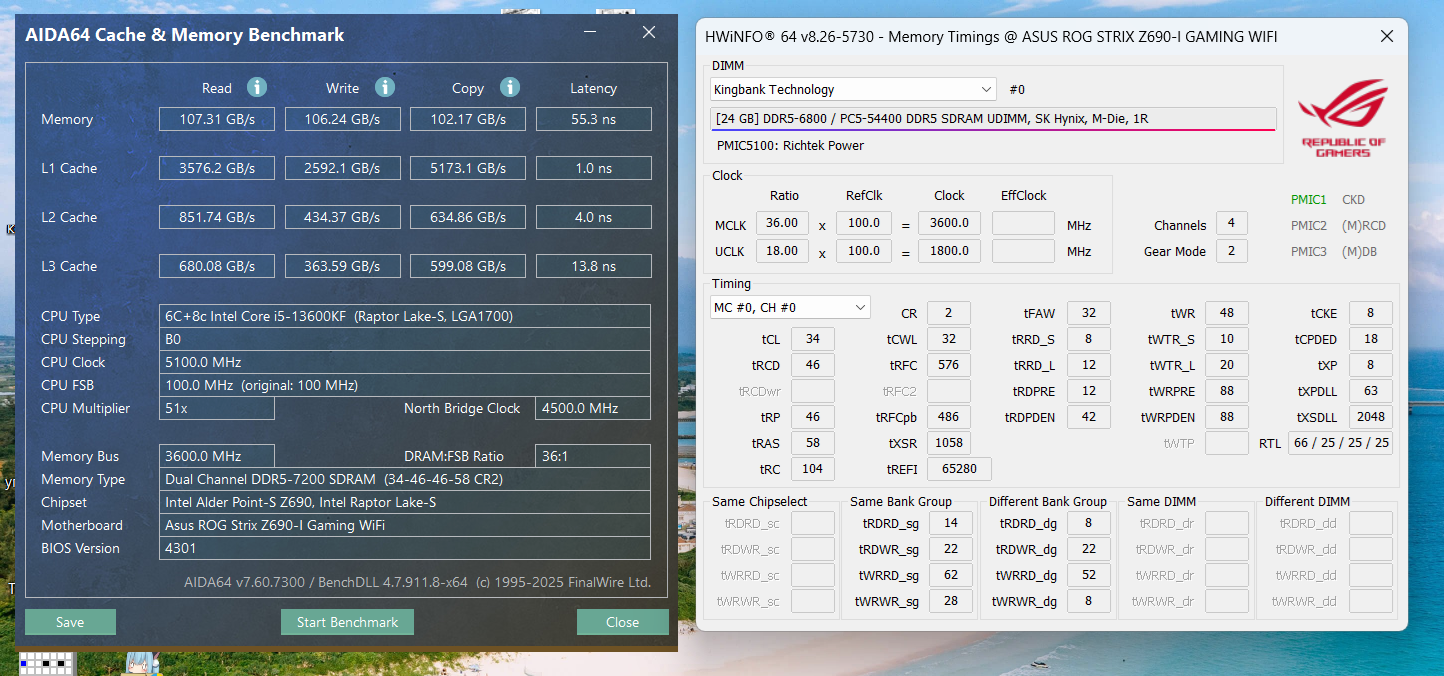
Task: Click the tWRRD_sg value 62
Action: (951, 575)
